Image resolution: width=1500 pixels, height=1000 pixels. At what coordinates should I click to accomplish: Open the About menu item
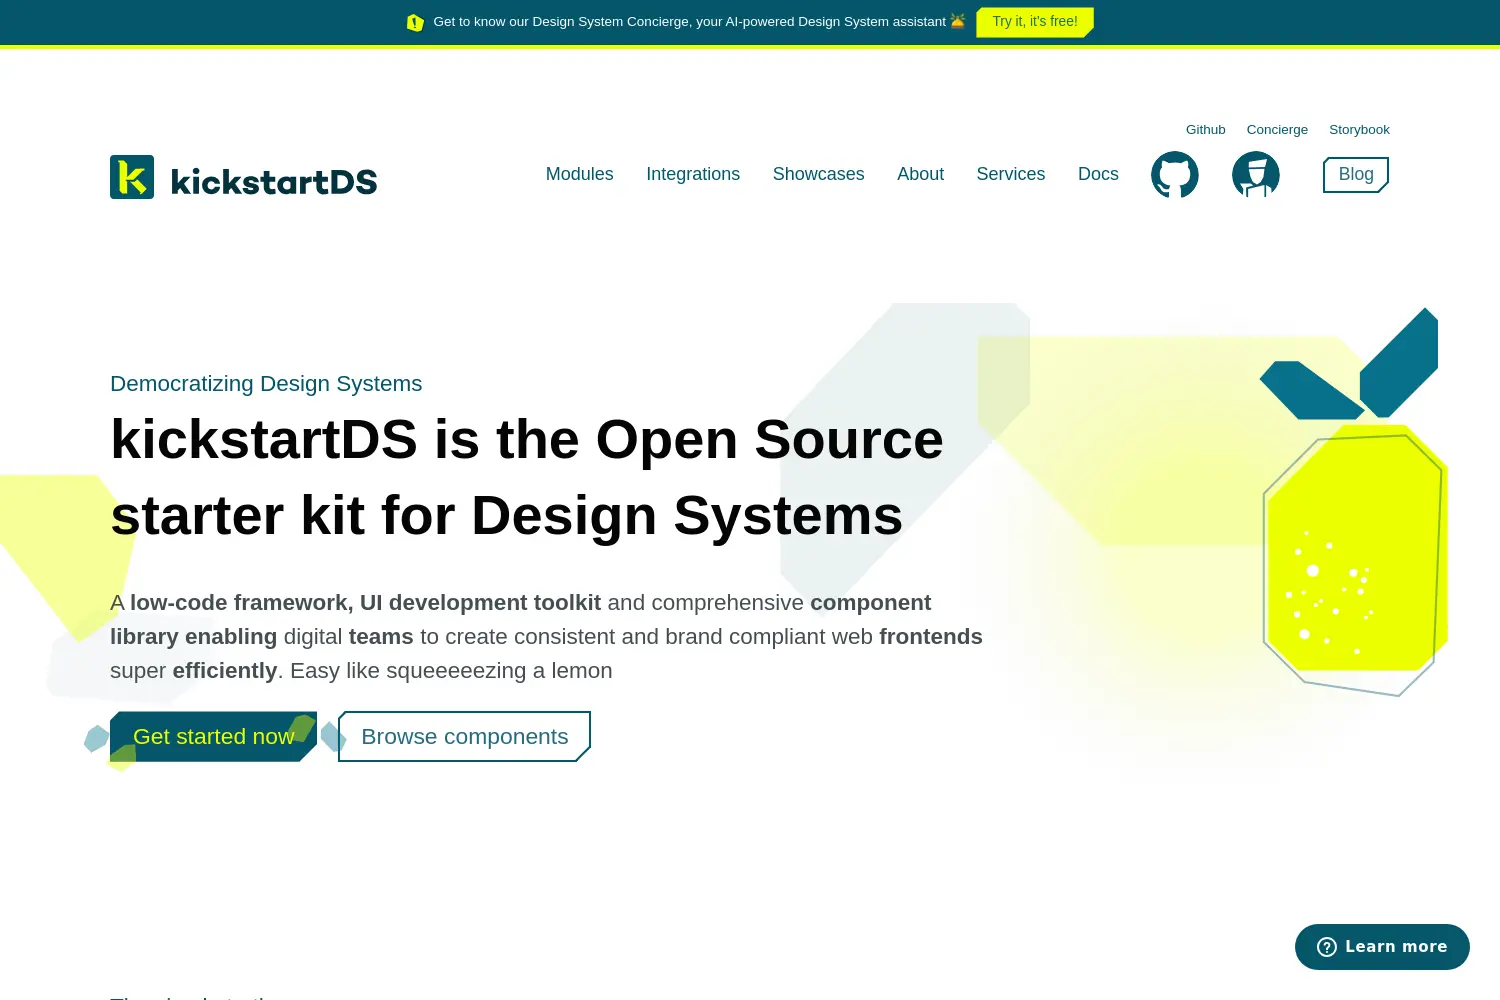pos(920,174)
